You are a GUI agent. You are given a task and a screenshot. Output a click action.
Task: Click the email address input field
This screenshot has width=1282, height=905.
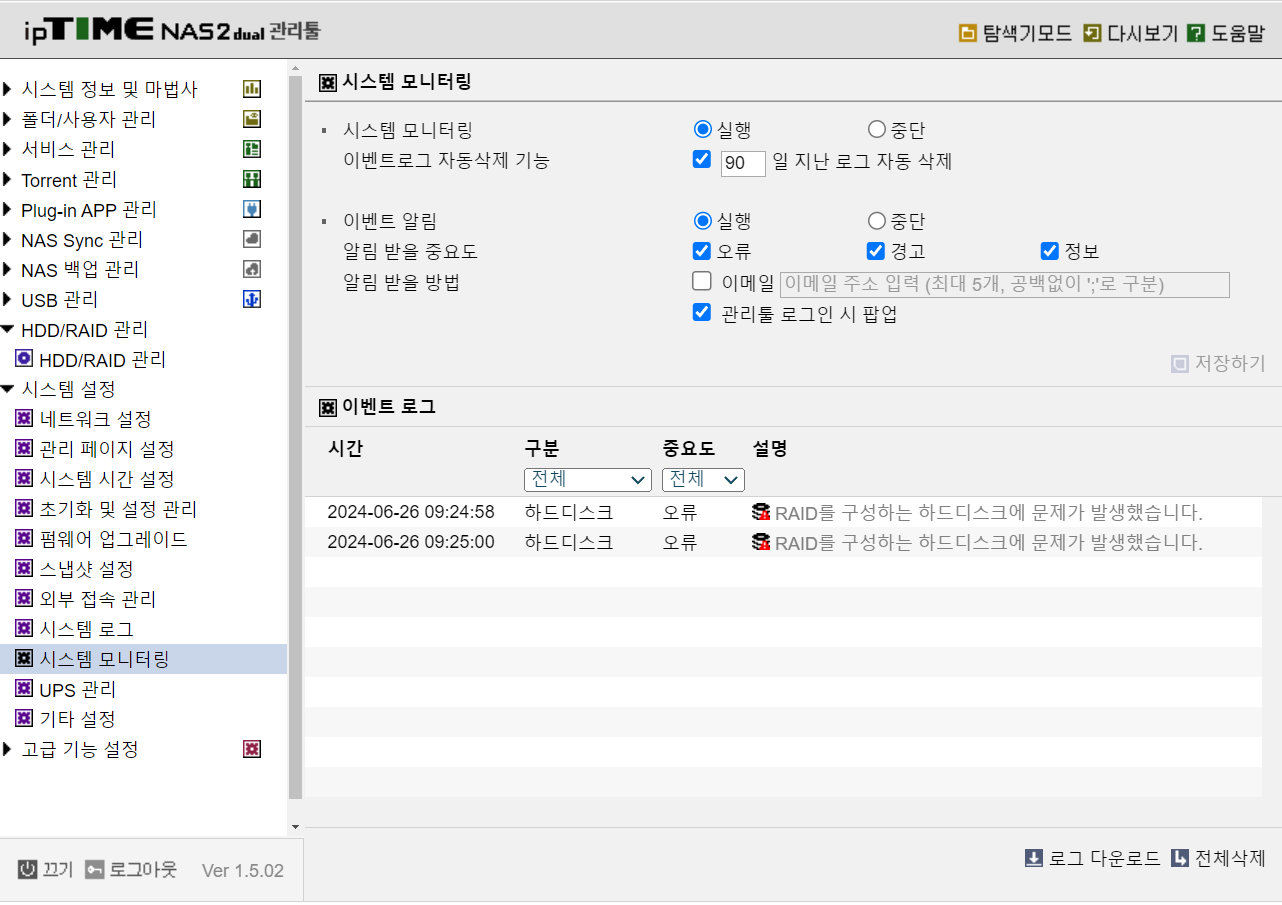[1004, 285]
